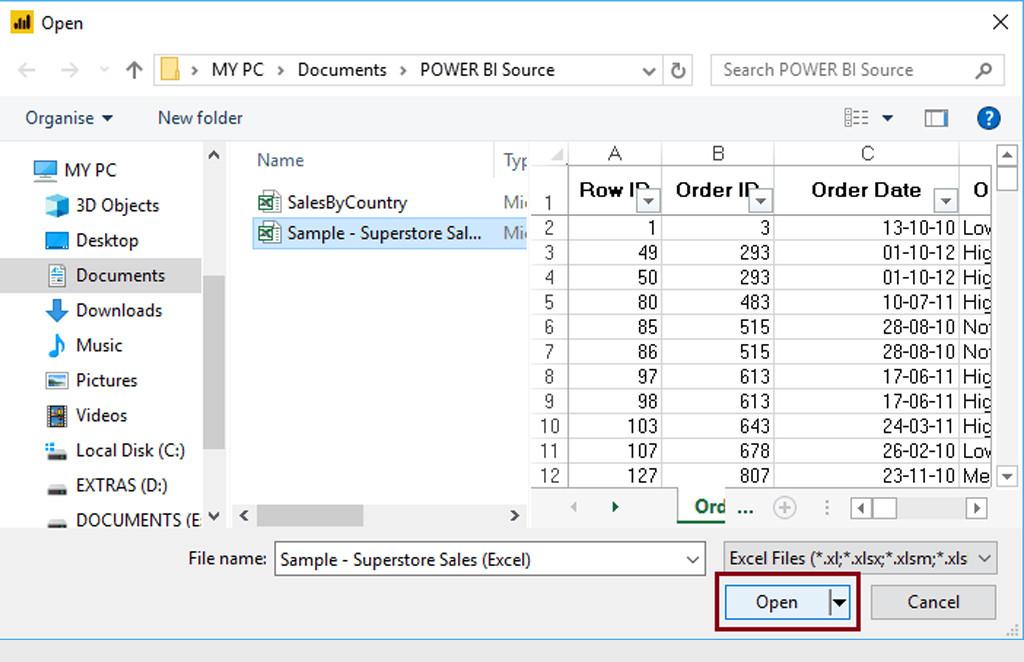1024x662 pixels.
Task: Open the view options dropdown arrow
Action: (888, 118)
